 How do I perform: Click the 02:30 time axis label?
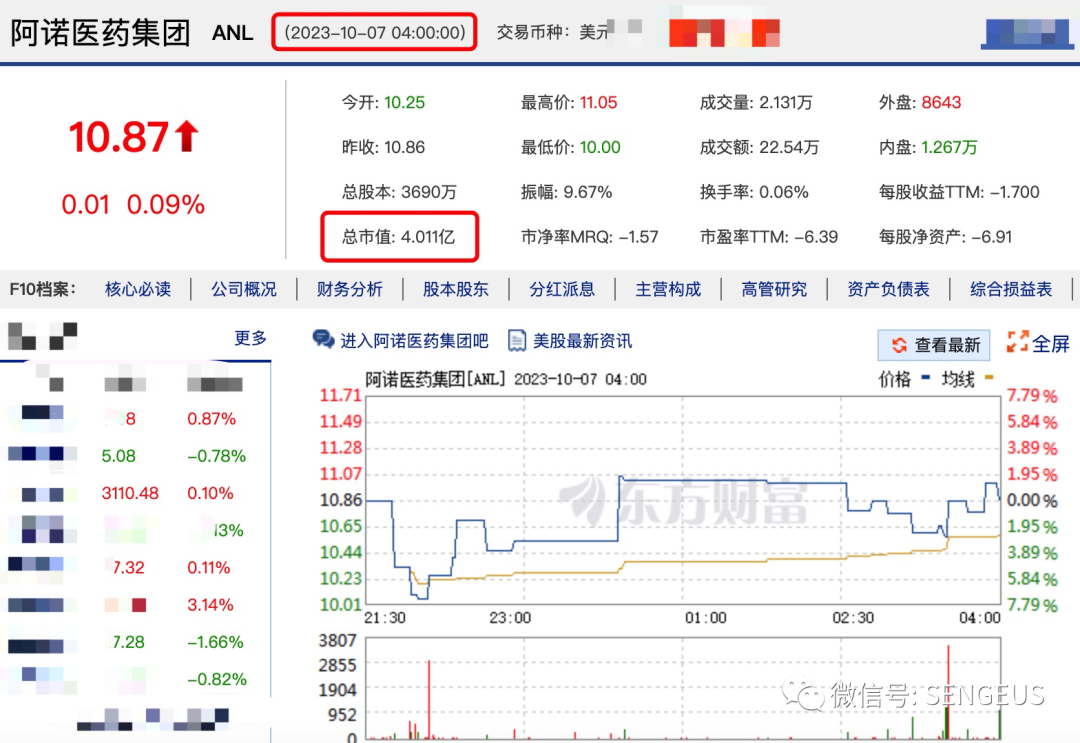[853, 618]
